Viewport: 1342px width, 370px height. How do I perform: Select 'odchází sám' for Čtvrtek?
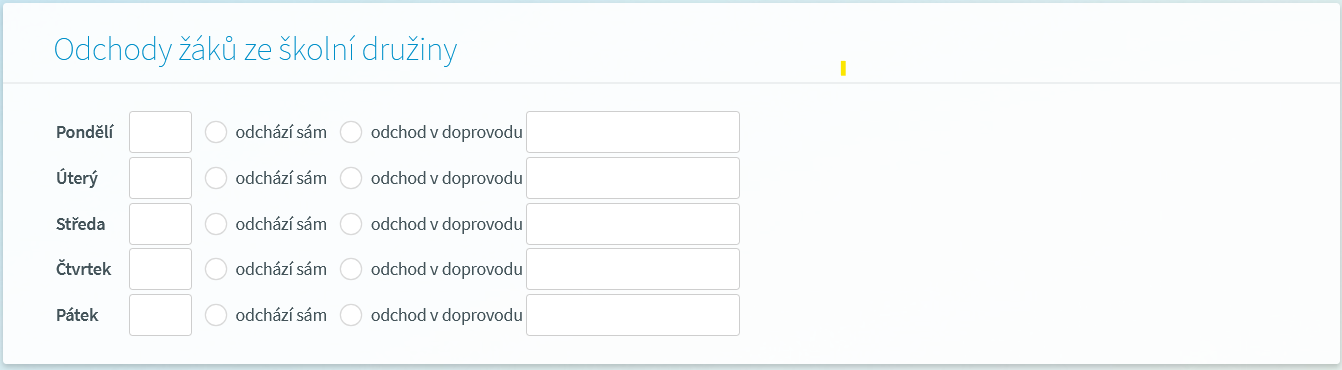216,269
